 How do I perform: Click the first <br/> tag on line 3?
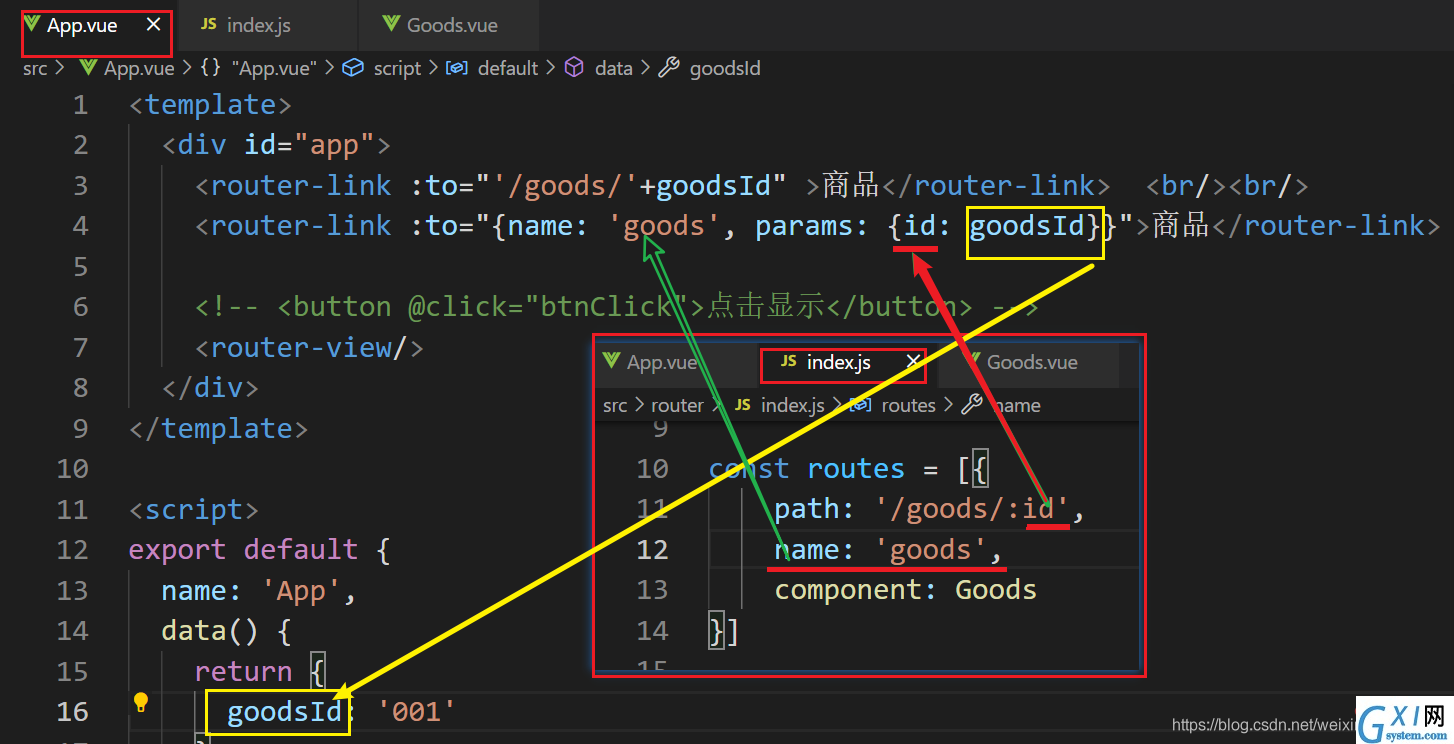pyautogui.click(x=1186, y=186)
